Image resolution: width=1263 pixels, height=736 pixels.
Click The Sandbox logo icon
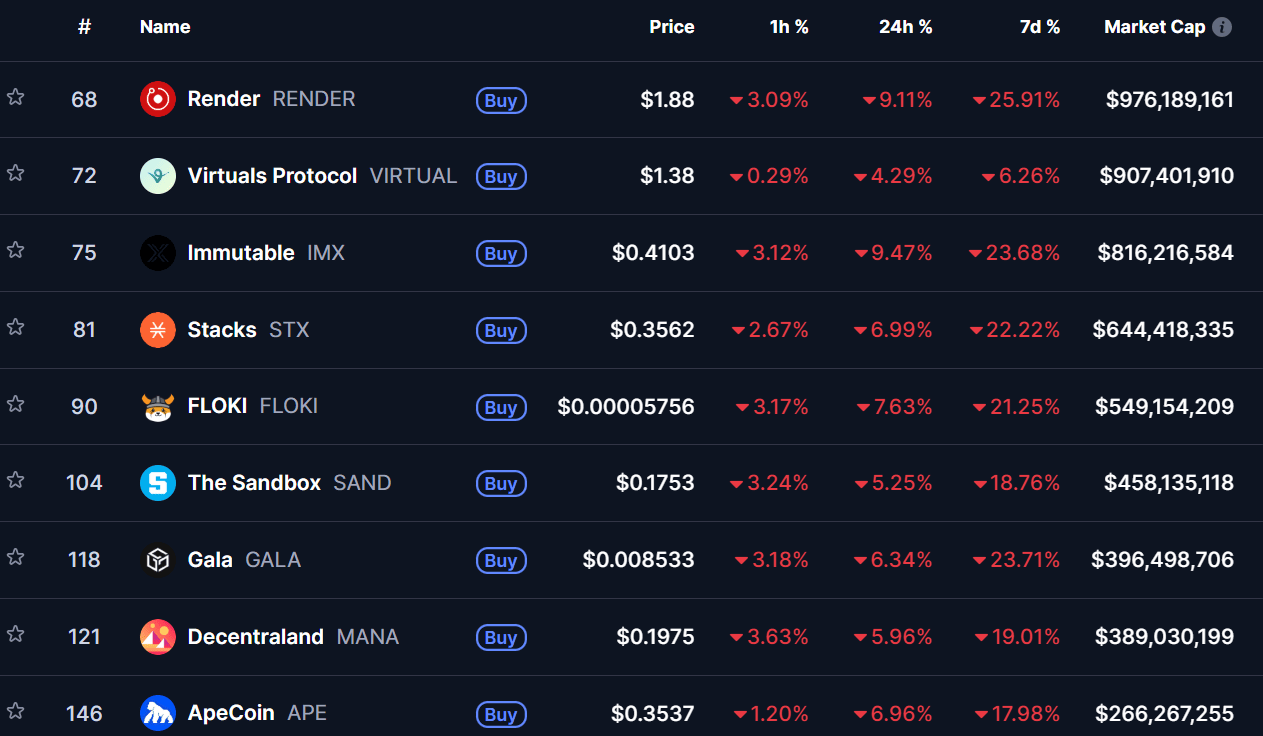[x=158, y=483]
